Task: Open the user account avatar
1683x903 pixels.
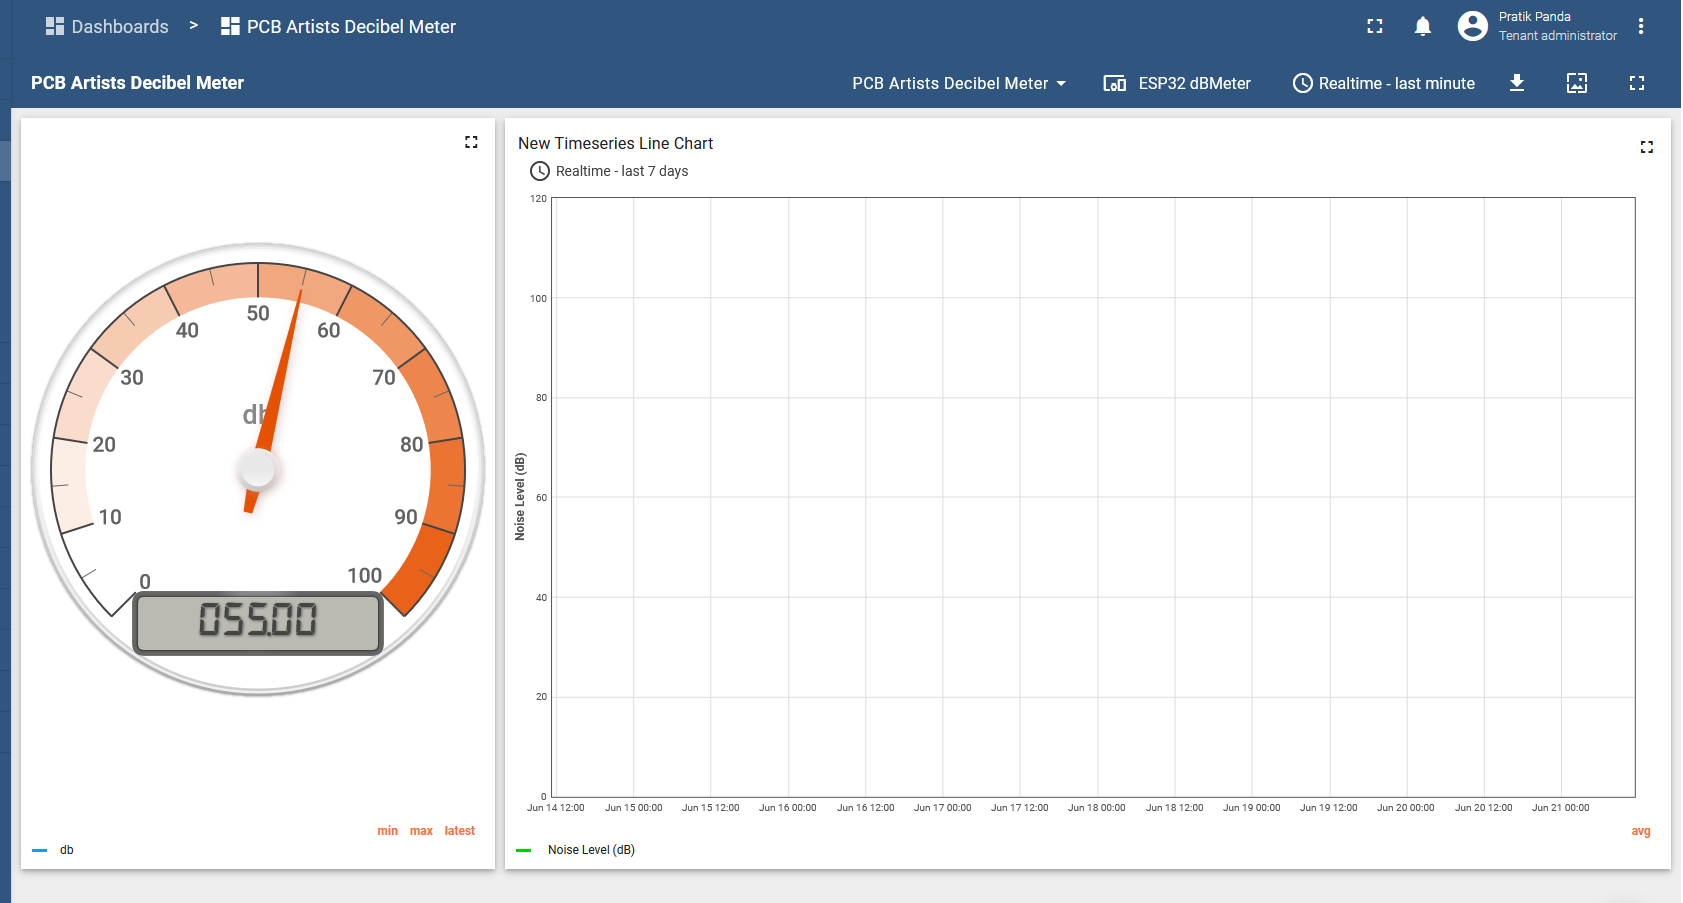Action: pos(1472,26)
